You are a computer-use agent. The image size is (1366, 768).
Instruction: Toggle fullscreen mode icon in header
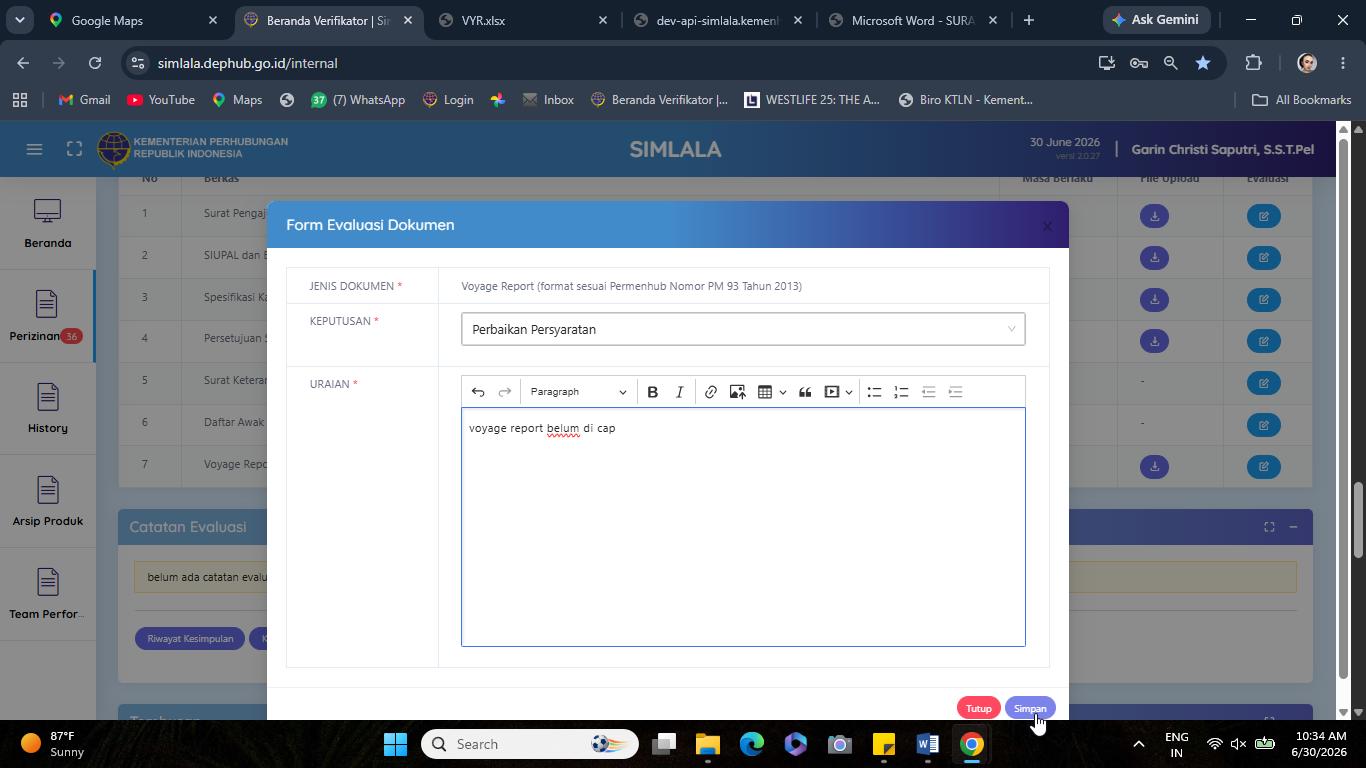pyautogui.click(x=74, y=149)
